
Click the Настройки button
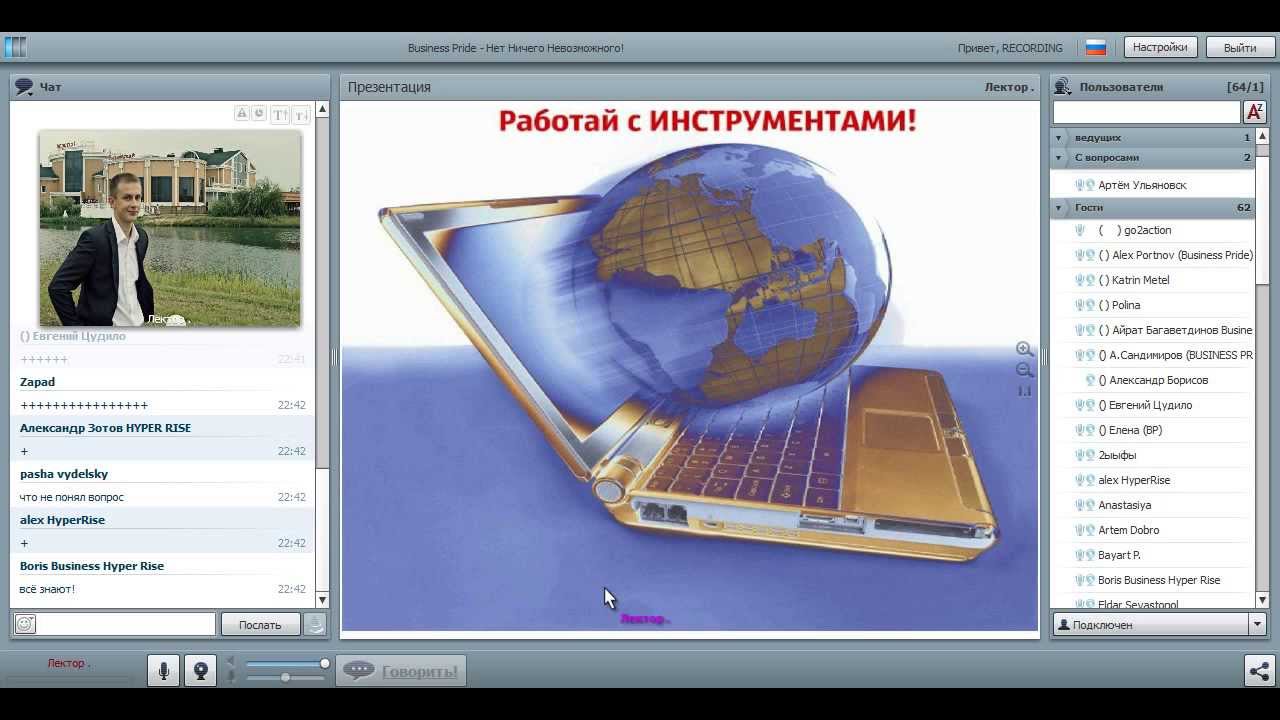(x=1160, y=47)
